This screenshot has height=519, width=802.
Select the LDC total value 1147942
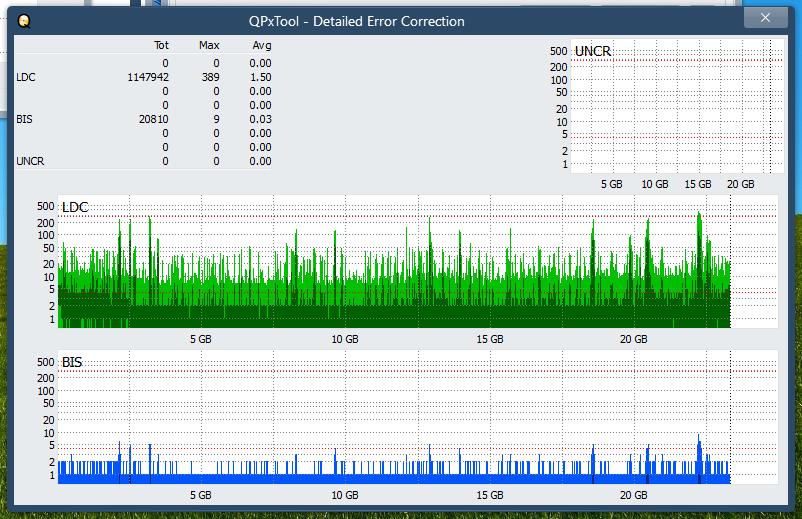pos(148,77)
